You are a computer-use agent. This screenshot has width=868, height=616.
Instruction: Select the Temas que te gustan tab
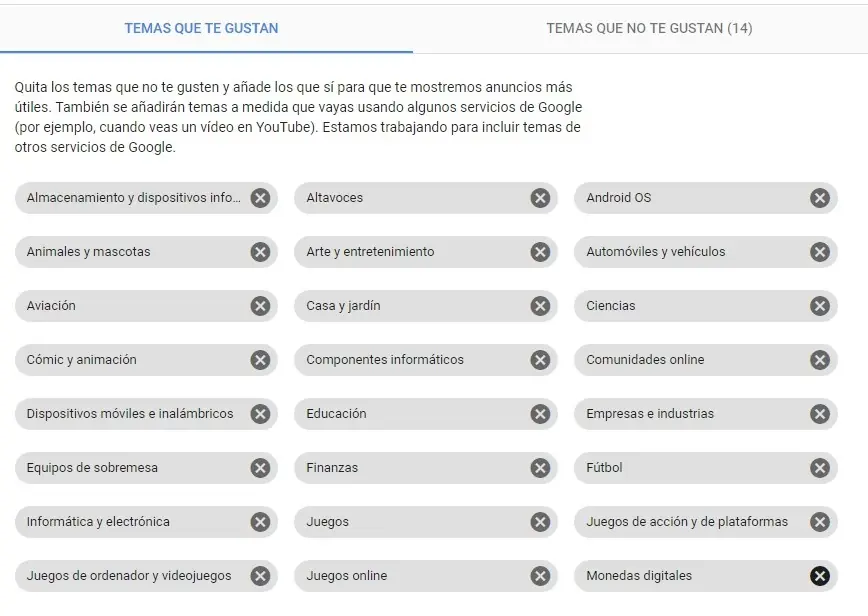pos(201,28)
